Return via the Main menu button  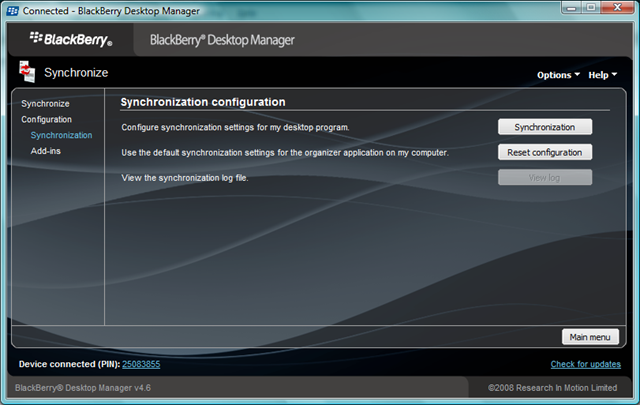(x=590, y=337)
